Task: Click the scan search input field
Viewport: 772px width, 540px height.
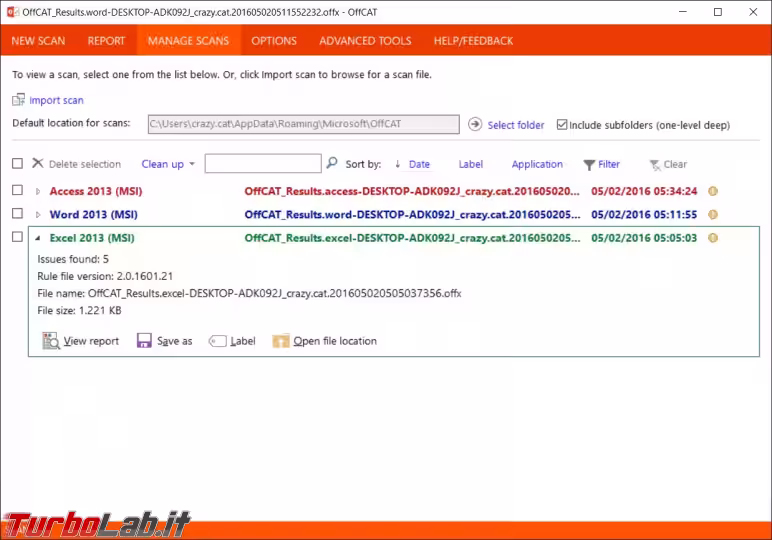Action: pyautogui.click(x=263, y=163)
